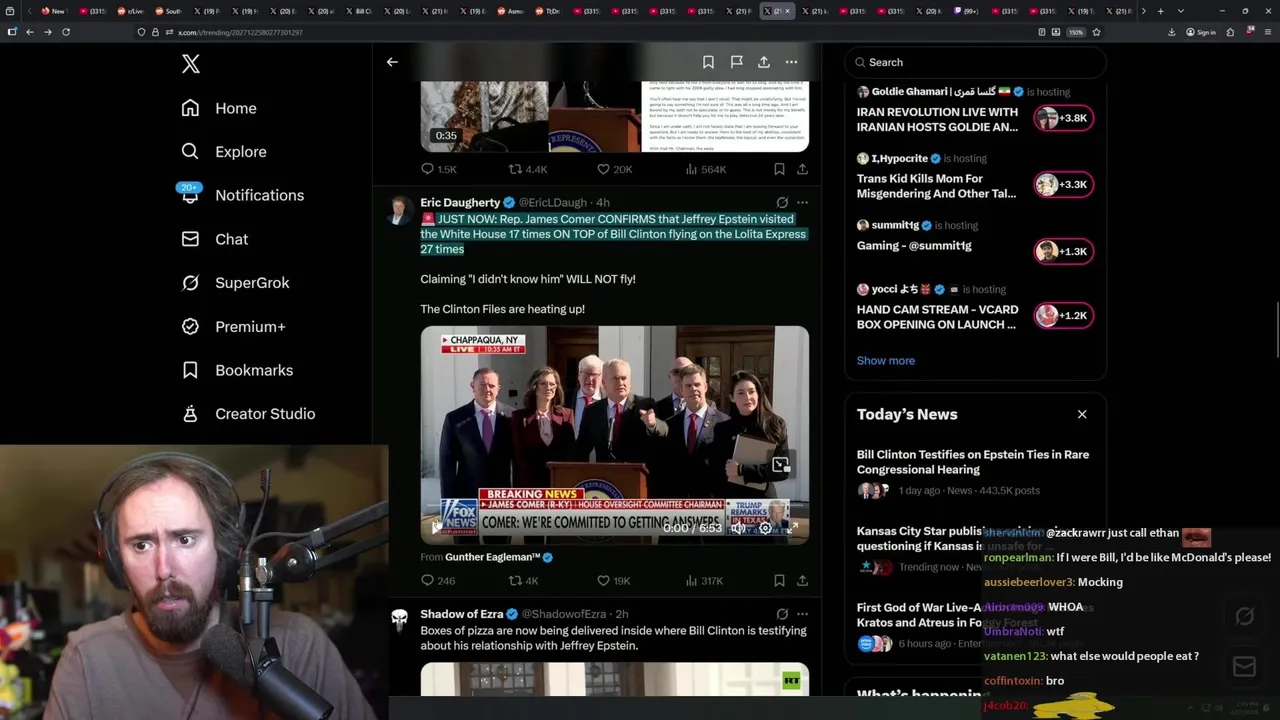Click browser back navigation arrow
This screenshot has width=1280, height=720.
[x=29, y=32]
